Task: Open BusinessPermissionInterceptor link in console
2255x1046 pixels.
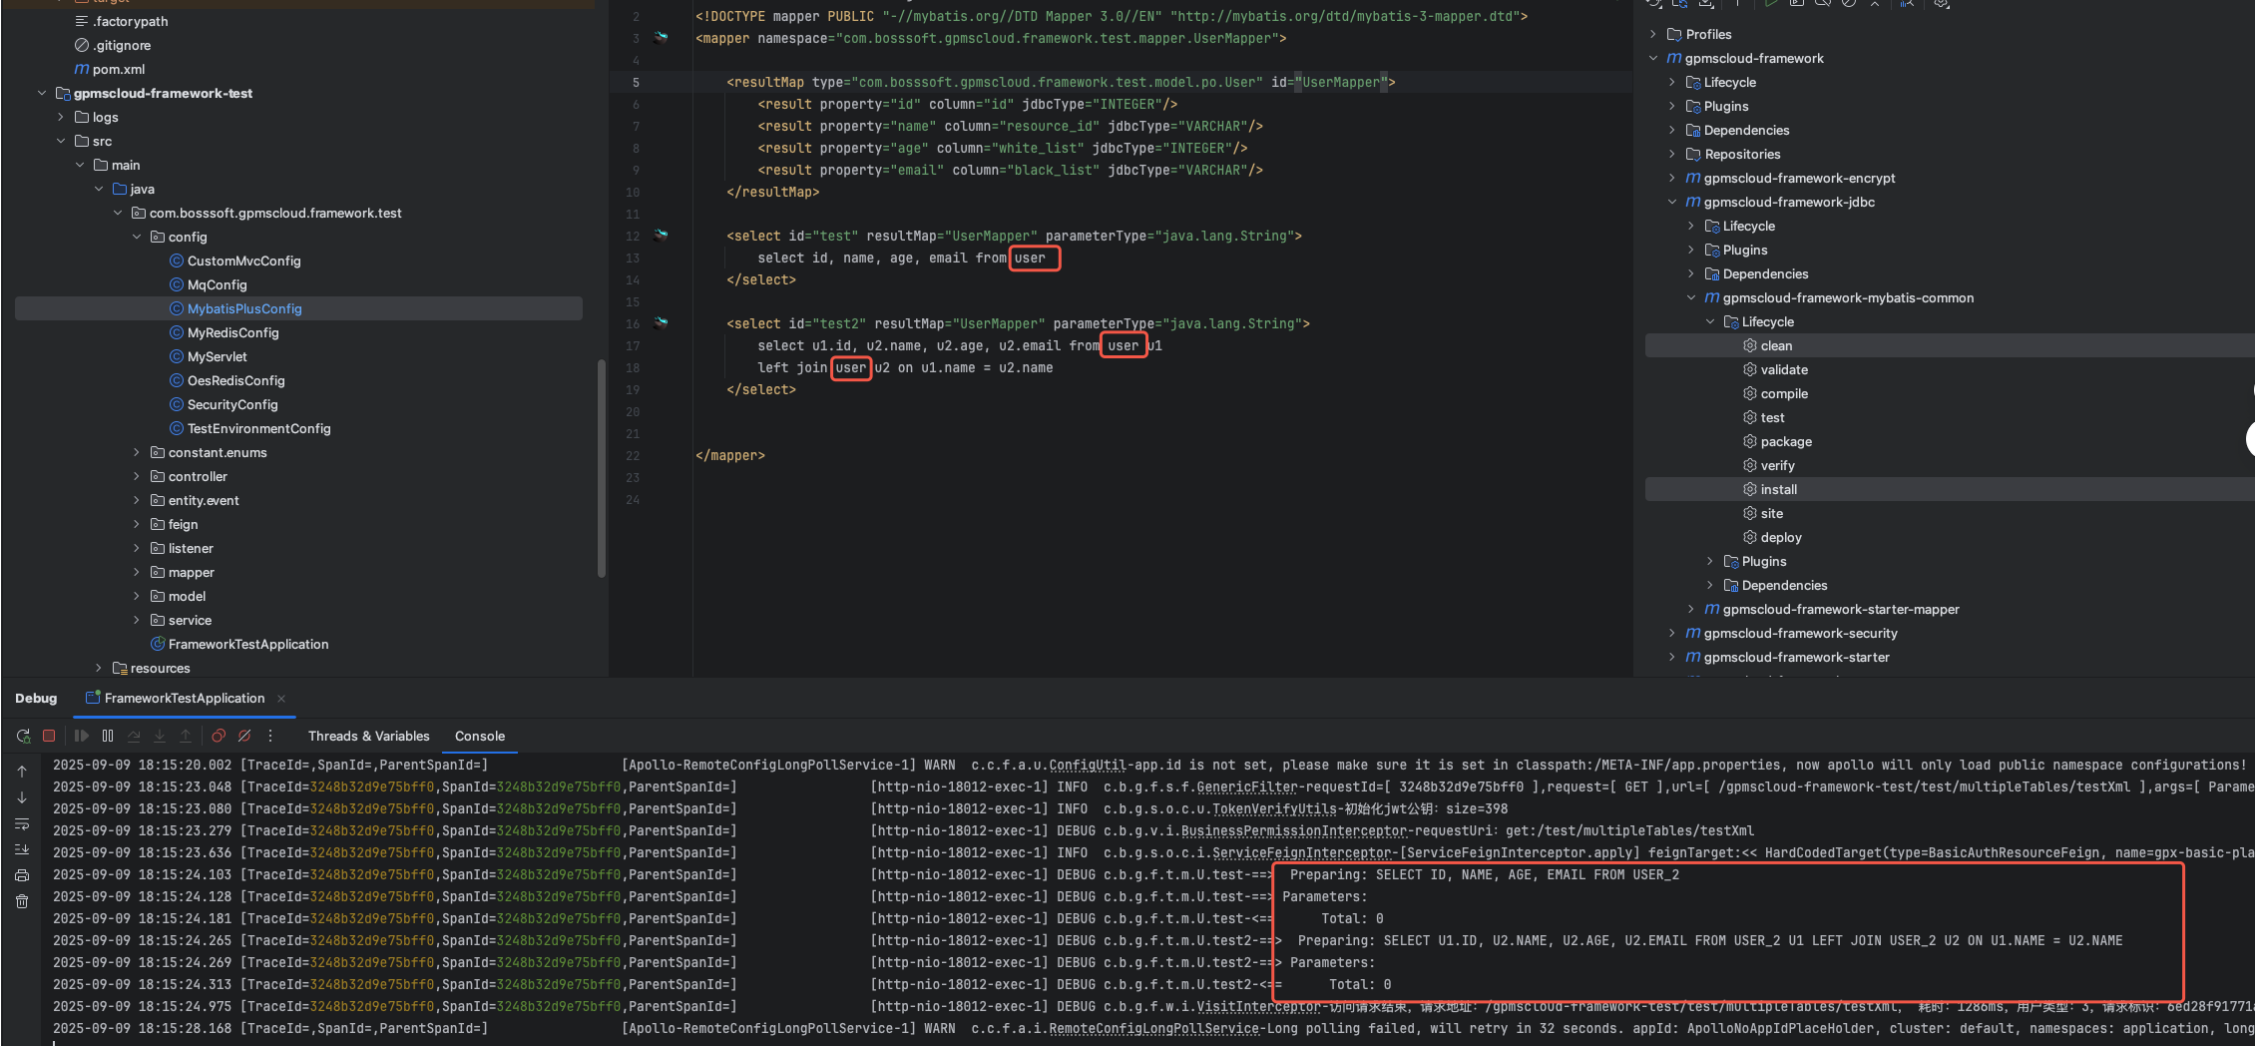Action: pyautogui.click(x=1293, y=831)
